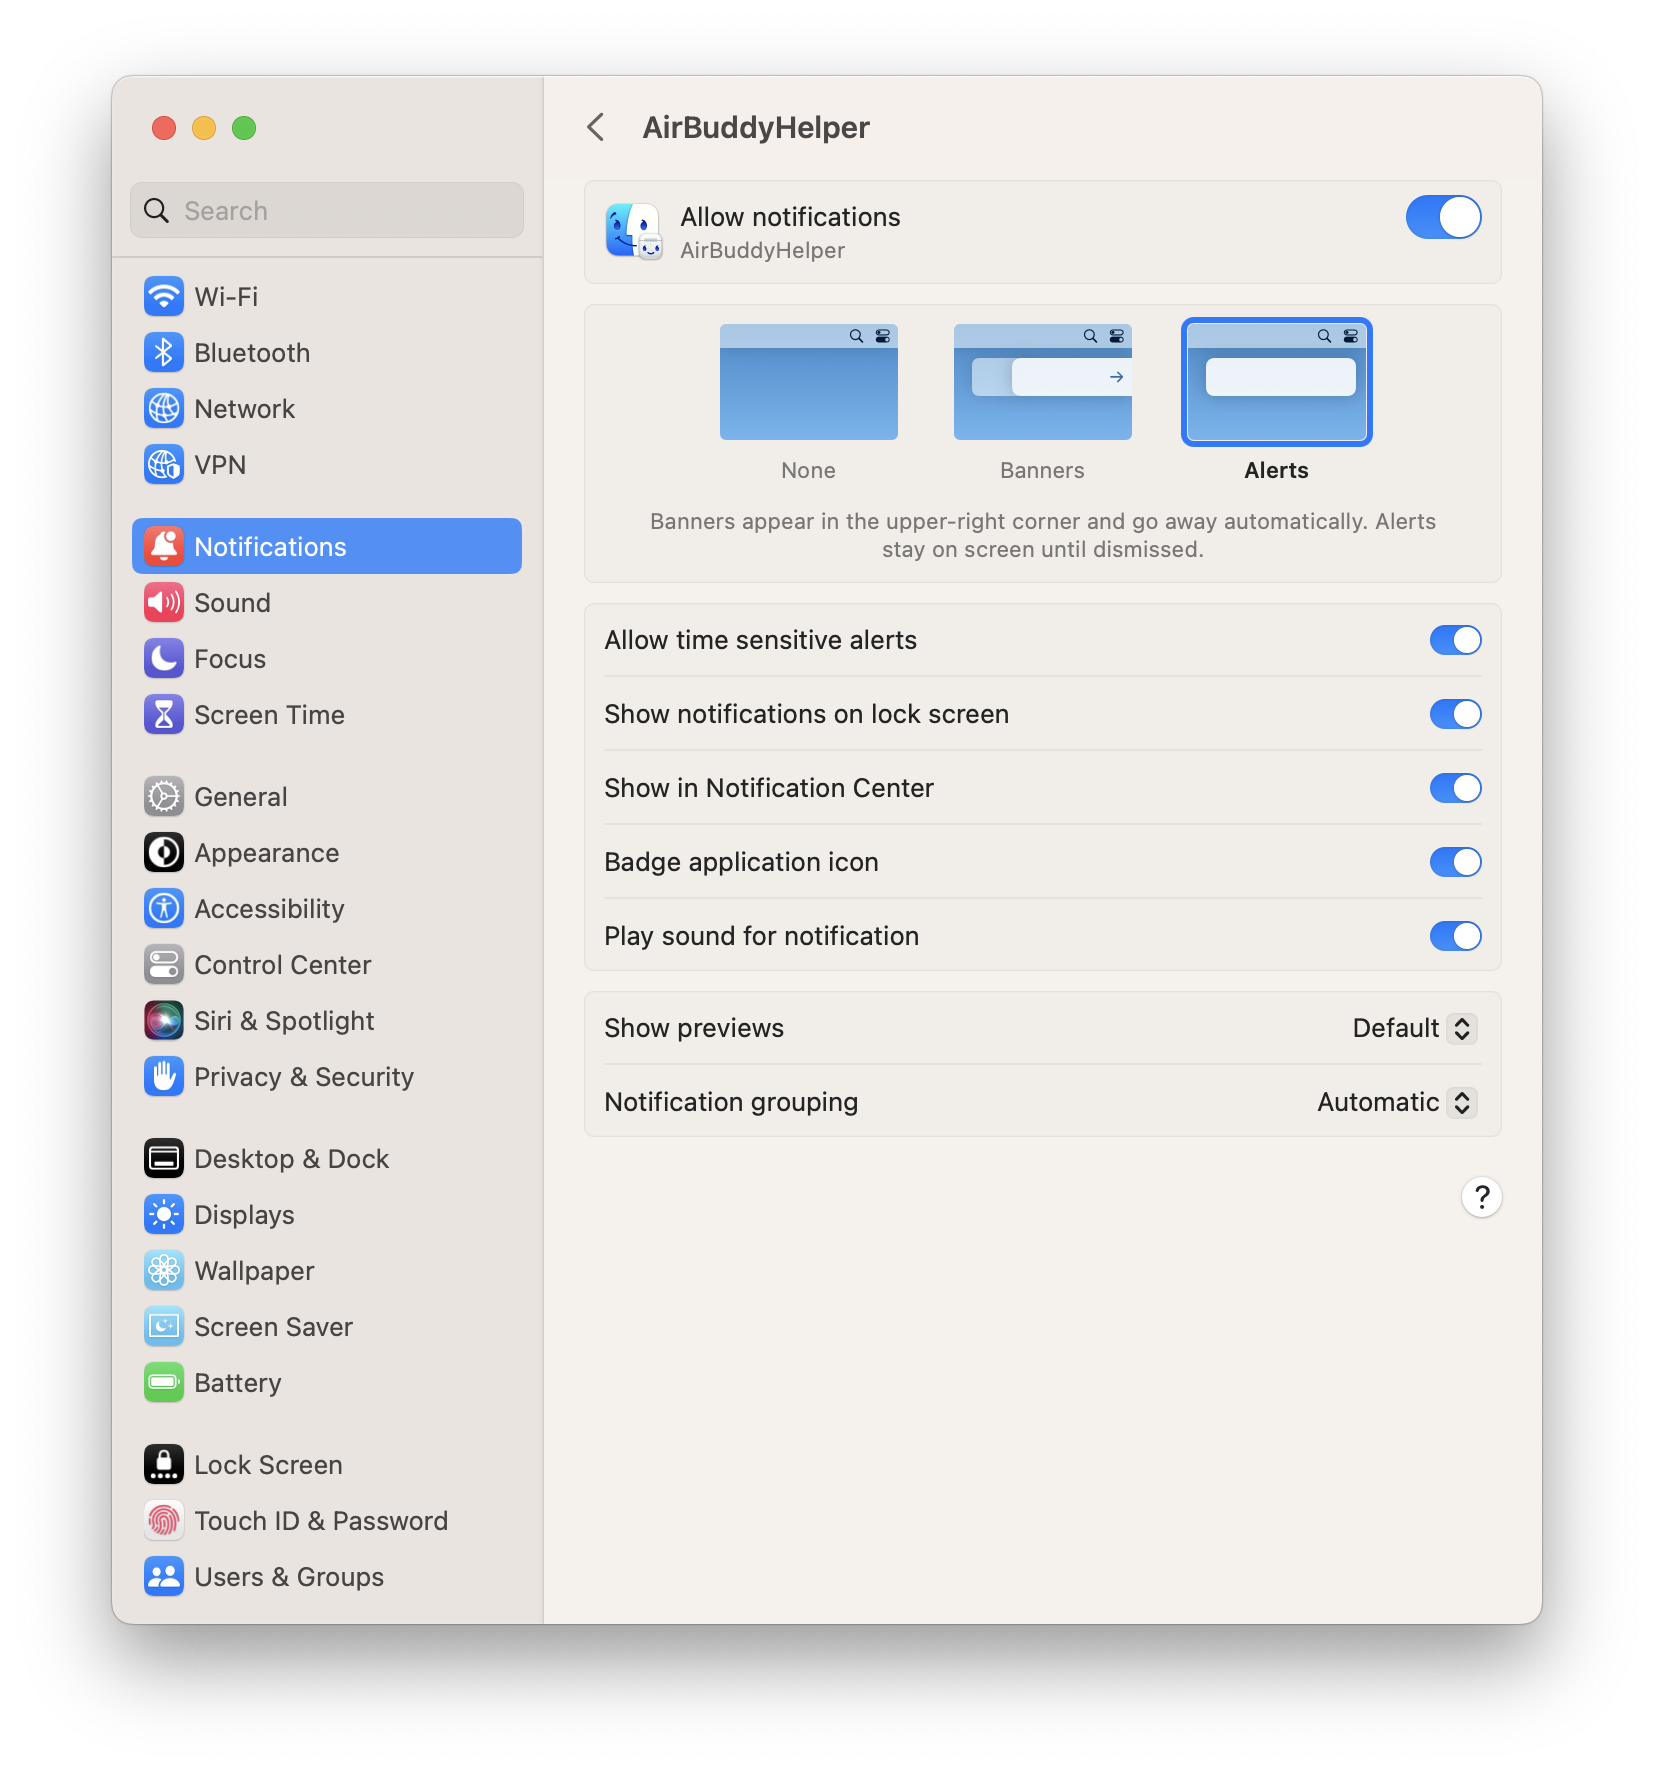
Task: Click the General gear icon
Action: (x=164, y=796)
